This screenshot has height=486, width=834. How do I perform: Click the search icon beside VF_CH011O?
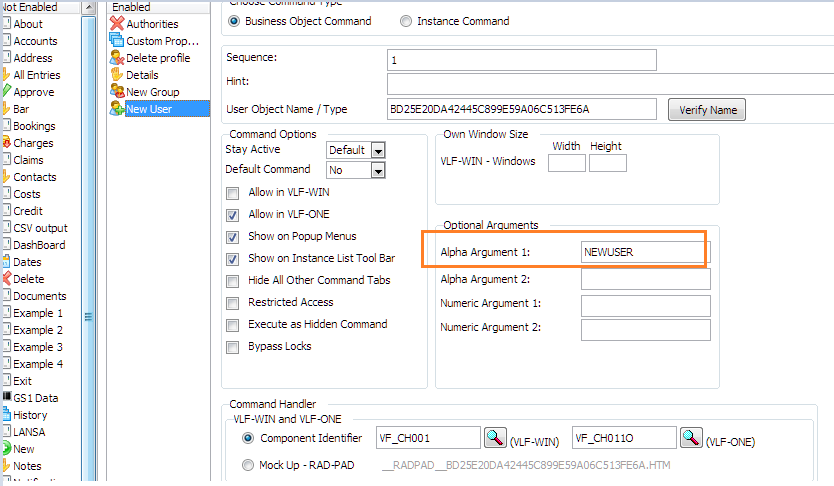691,438
